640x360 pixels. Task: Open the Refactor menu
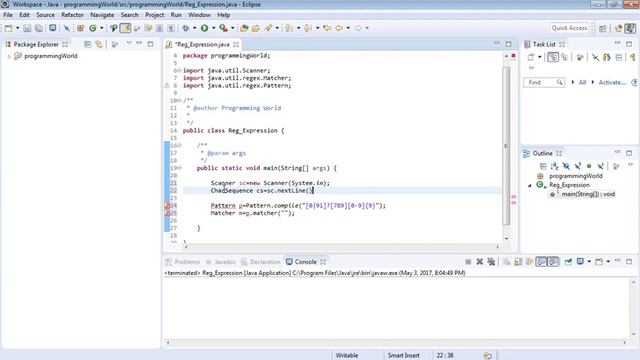[x=72, y=15]
